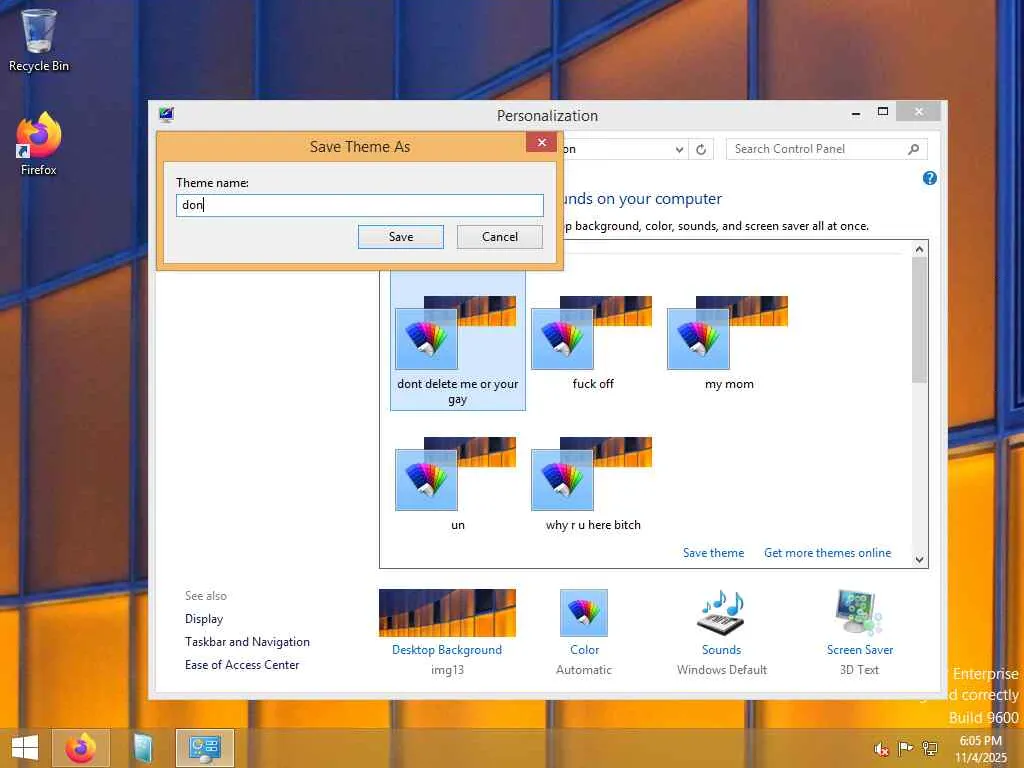This screenshot has height=768, width=1024.
Task: Click the muted volume tray icon
Action: [881, 748]
